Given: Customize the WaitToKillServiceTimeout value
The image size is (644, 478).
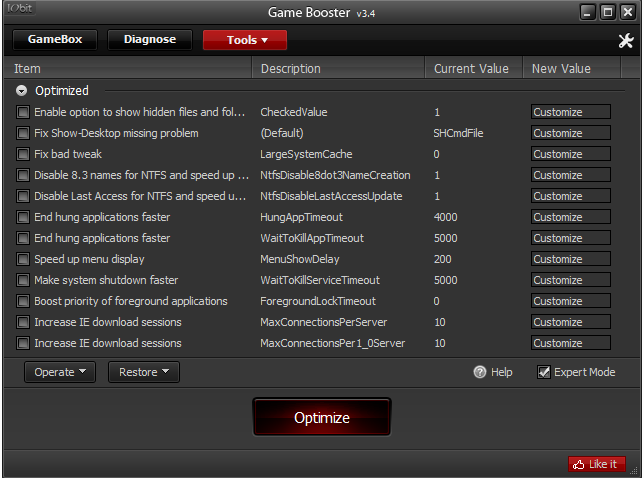Looking at the screenshot, I should [x=570, y=280].
